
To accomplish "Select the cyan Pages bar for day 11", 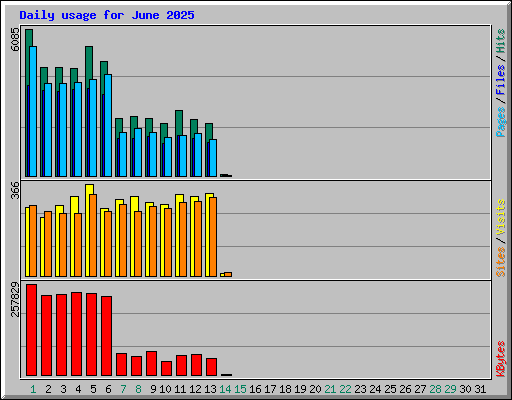I will tap(183, 156).
